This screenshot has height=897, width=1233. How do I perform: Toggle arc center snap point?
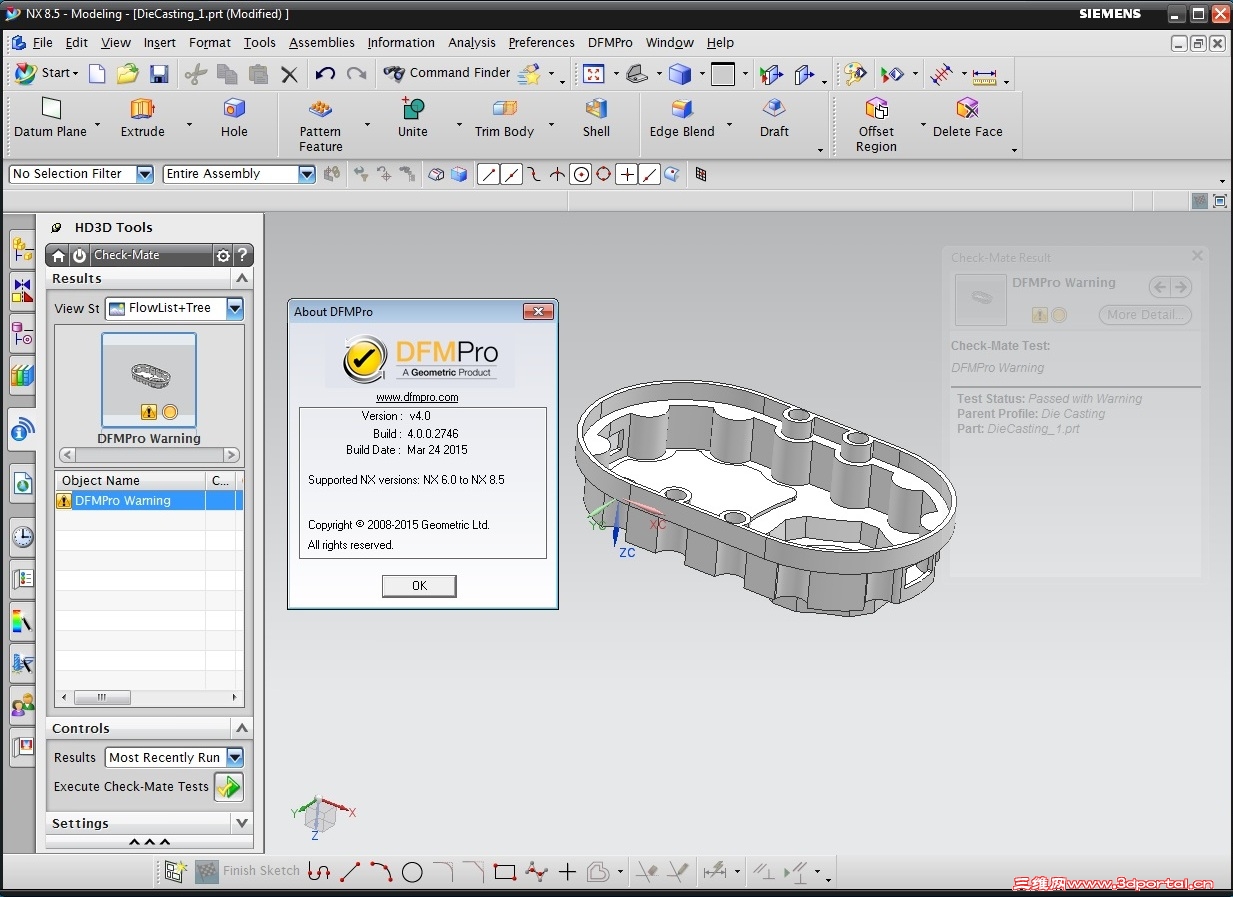[x=581, y=174]
